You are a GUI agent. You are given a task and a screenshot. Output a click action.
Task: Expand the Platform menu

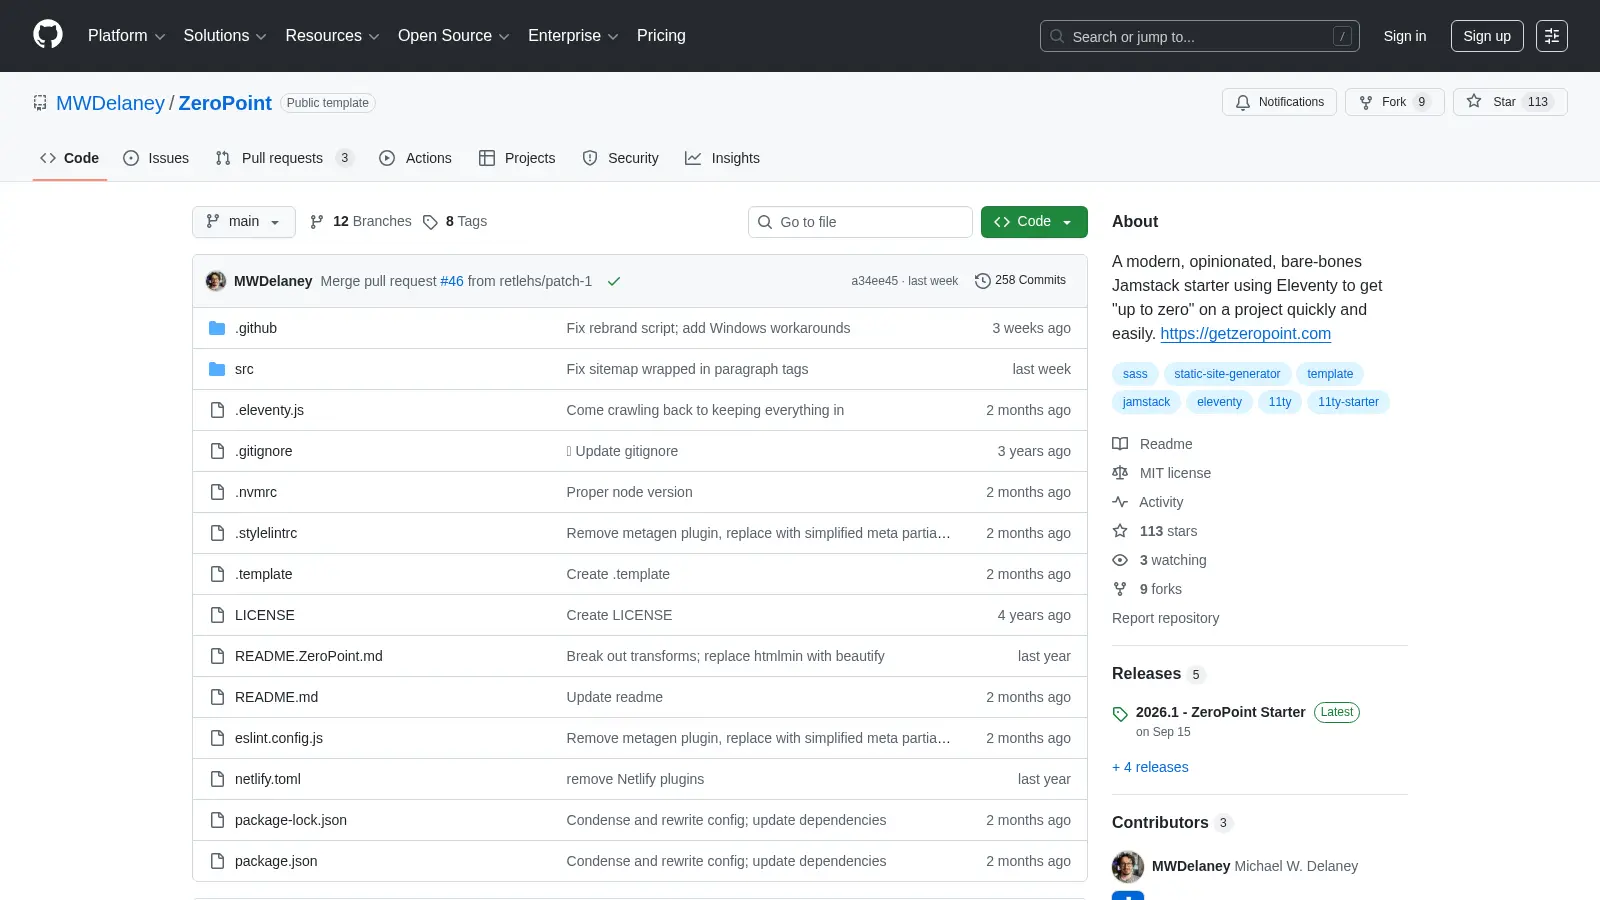126,36
